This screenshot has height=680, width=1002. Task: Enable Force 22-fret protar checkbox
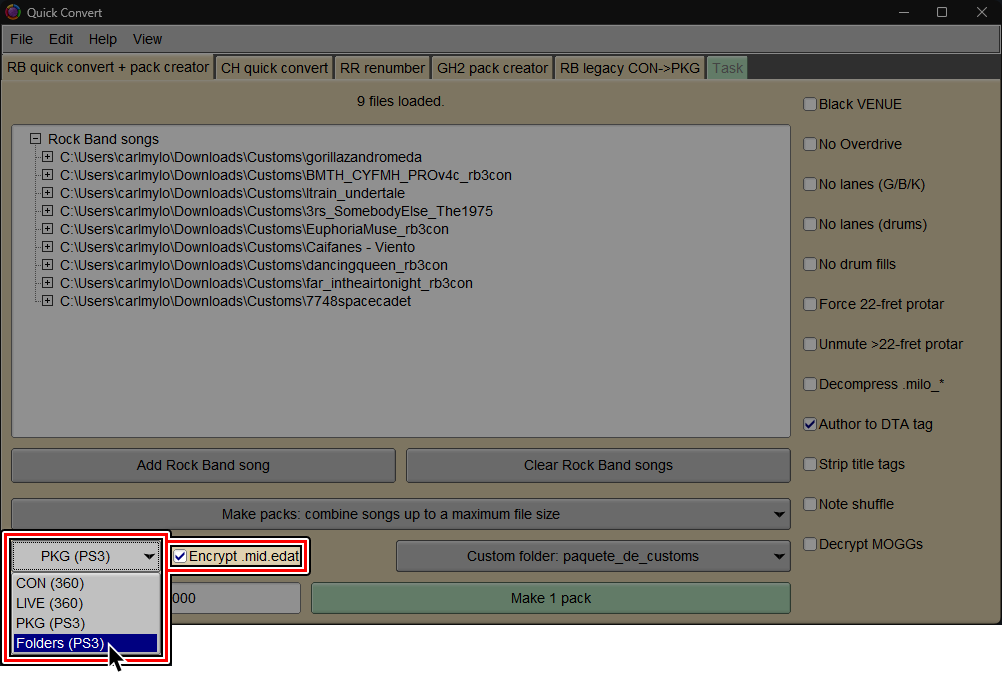pyautogui.click(x=810, y=304)
